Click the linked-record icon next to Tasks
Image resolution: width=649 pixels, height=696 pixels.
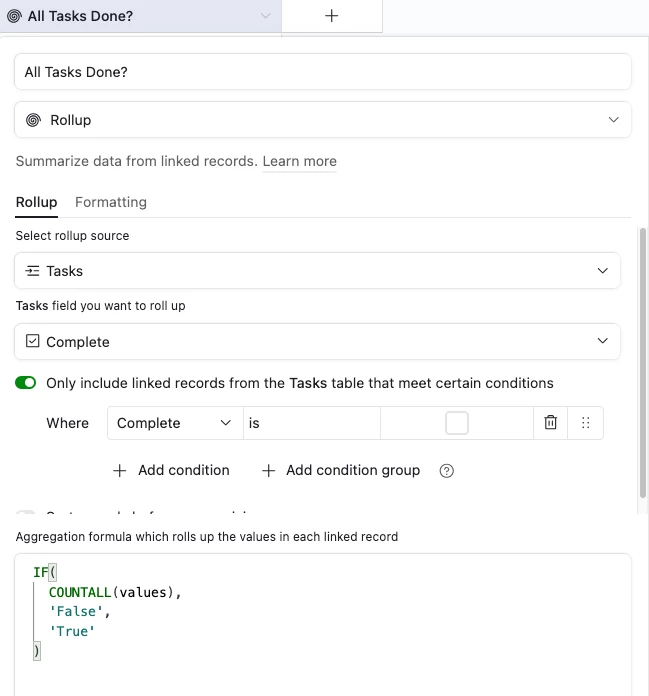pyautogui.click(x=33, y=271)
